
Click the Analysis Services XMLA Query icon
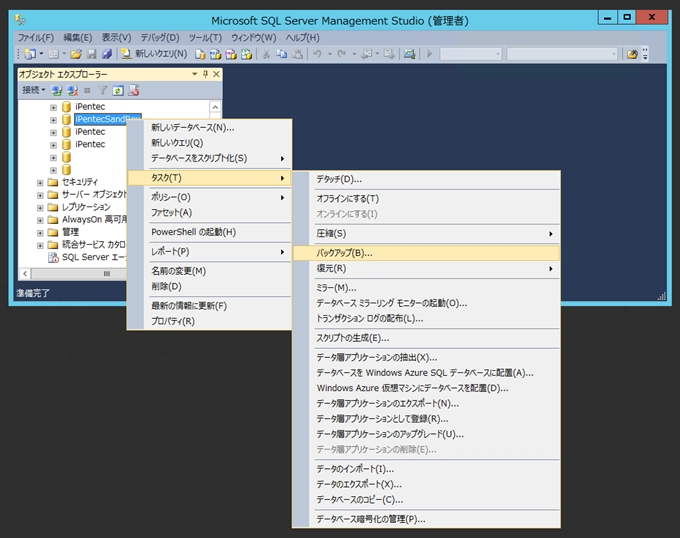[x=247, y=54]
